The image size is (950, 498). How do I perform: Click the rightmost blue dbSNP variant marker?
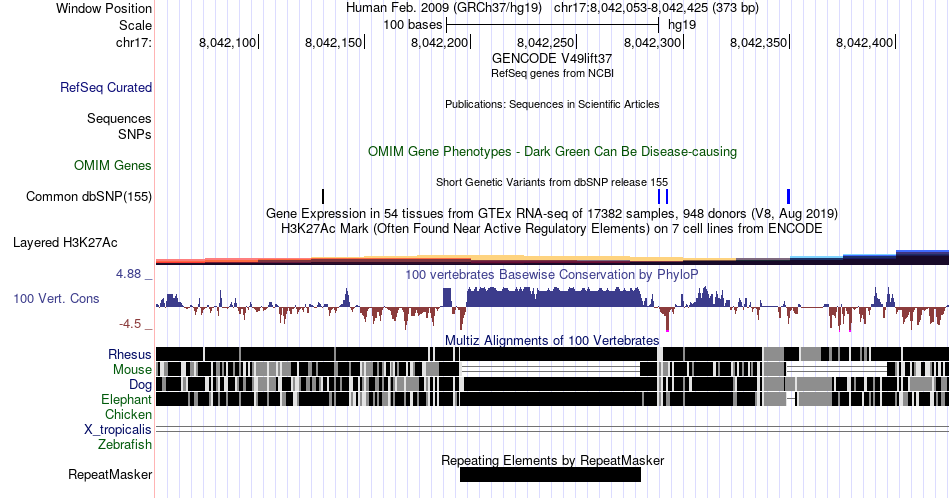point(788,196)
